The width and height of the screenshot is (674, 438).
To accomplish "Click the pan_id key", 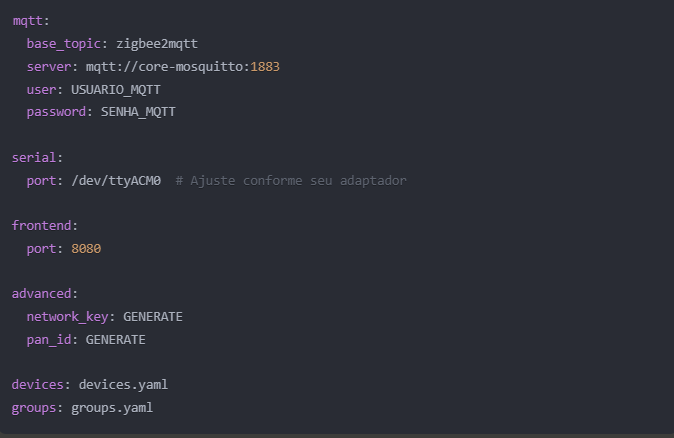I will click(x=49, y=340).
